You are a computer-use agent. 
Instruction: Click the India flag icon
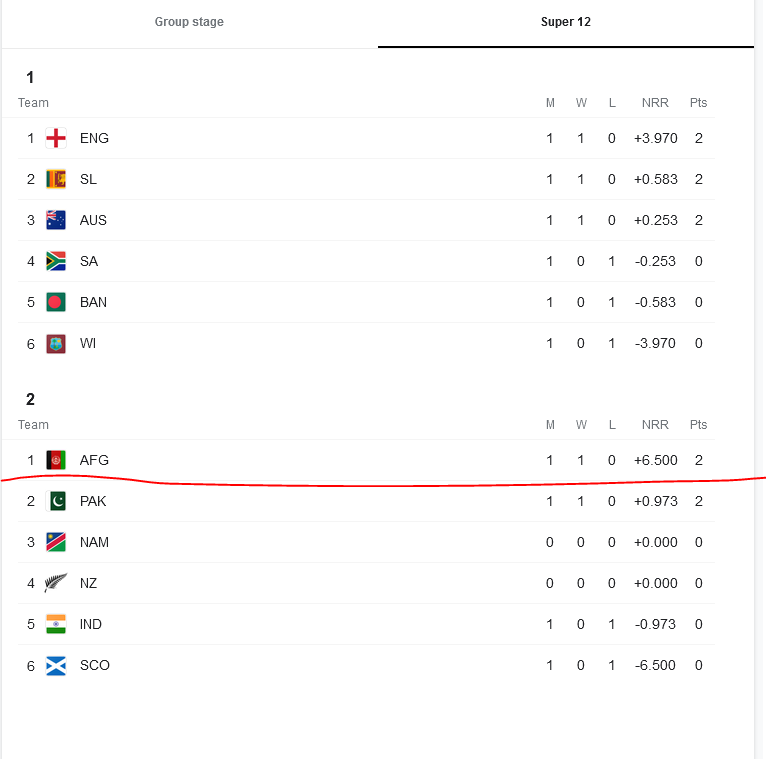point(56,624)
